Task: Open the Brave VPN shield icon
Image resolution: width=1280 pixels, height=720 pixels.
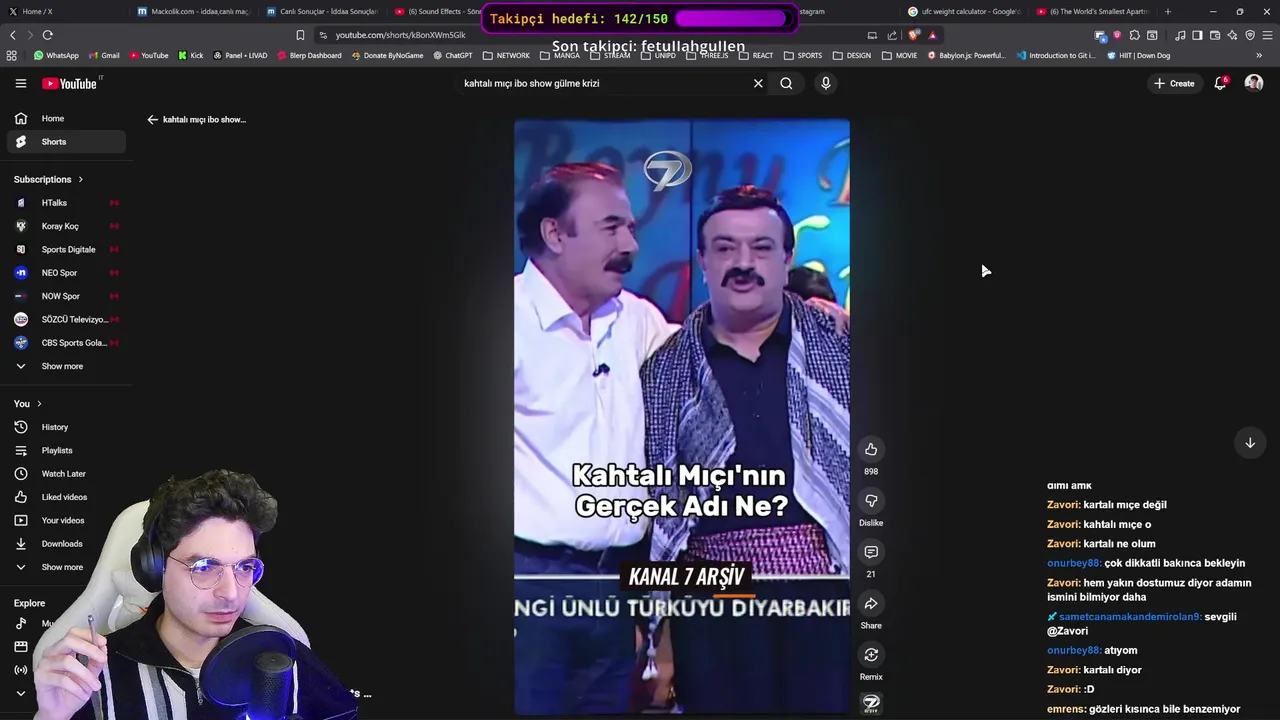Action: tap(1250, 35)
